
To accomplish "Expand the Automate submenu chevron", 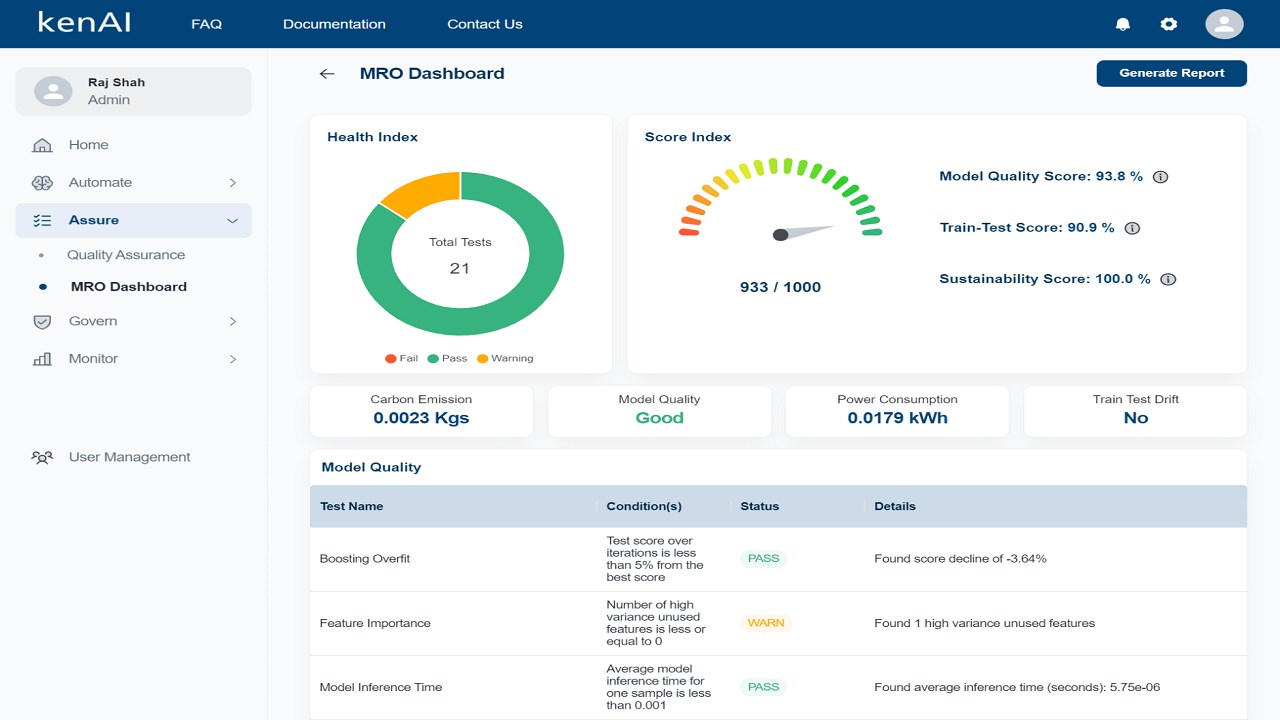I will point(233,183).
